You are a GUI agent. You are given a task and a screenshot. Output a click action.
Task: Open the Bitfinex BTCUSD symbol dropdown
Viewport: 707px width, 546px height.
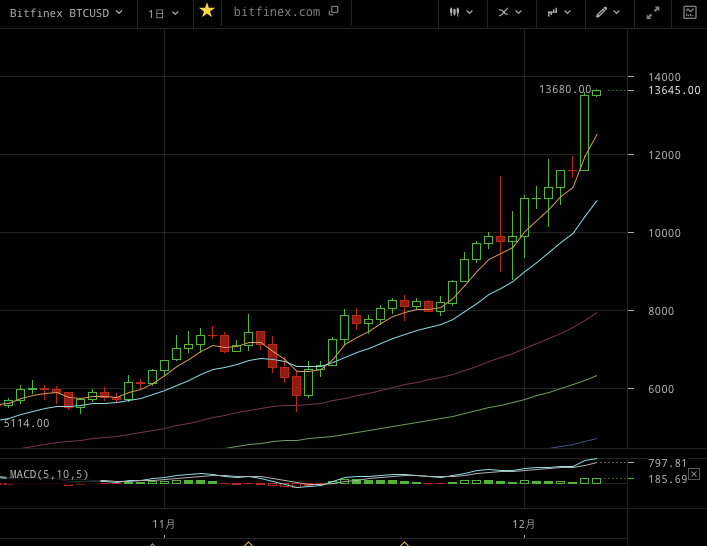coord(66,13)
